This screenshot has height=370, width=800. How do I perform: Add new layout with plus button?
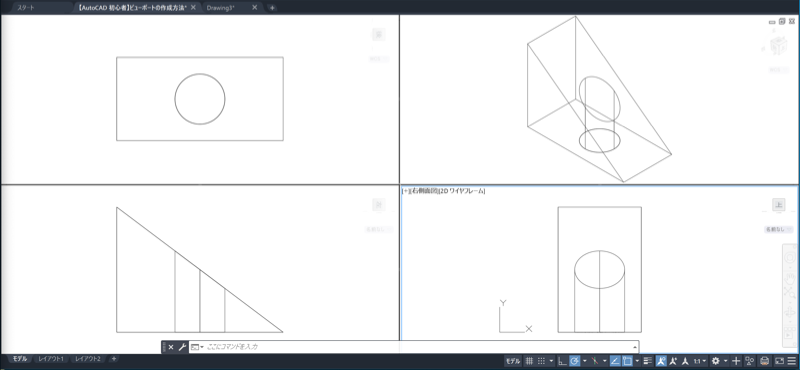coord(114,359)
